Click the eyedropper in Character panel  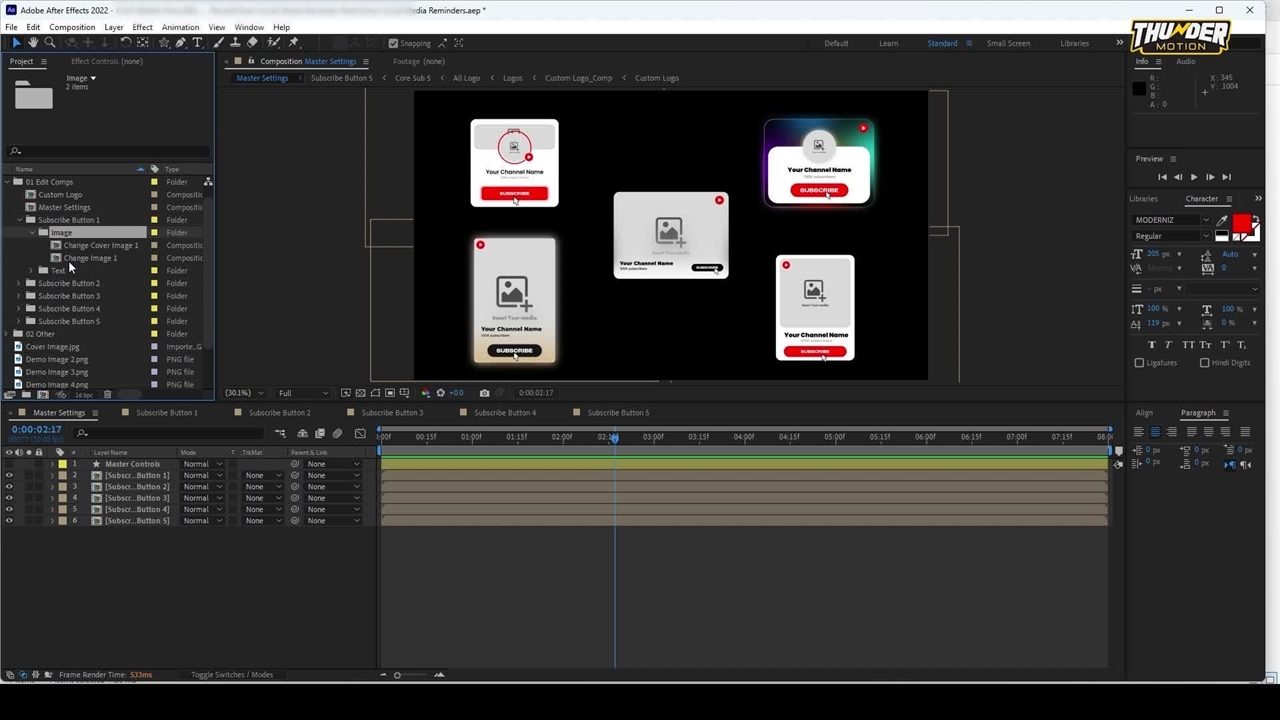(x=1222, y=220)
